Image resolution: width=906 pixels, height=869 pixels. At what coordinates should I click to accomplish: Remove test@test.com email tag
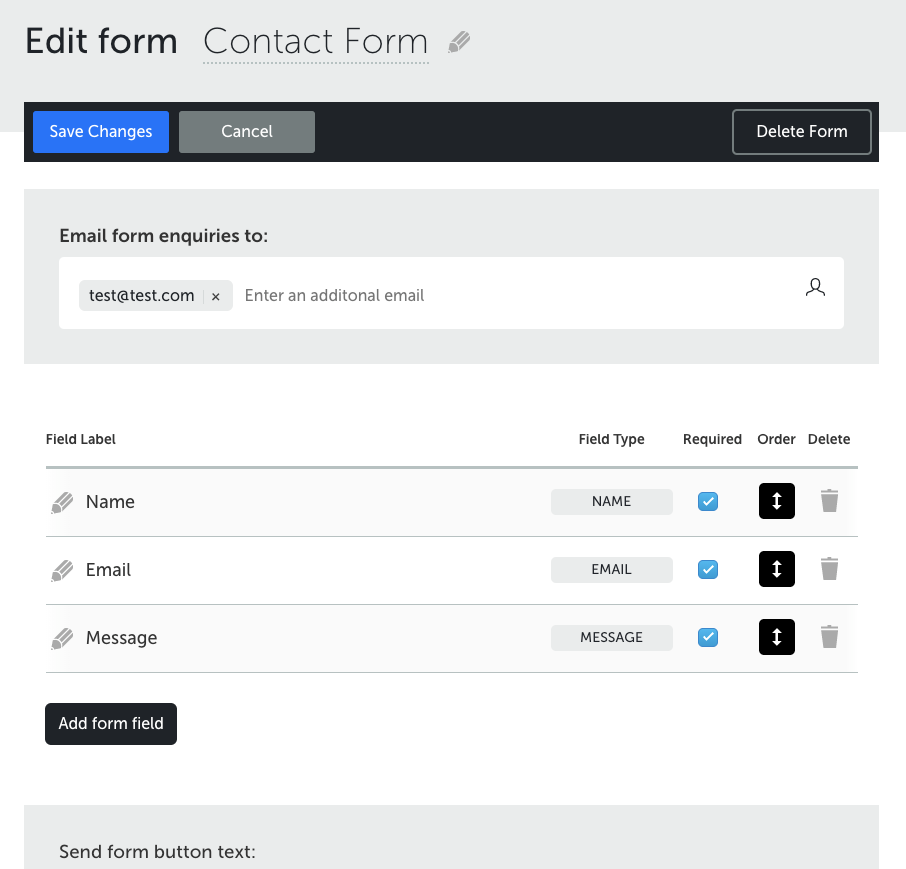[x=216, y=296]
